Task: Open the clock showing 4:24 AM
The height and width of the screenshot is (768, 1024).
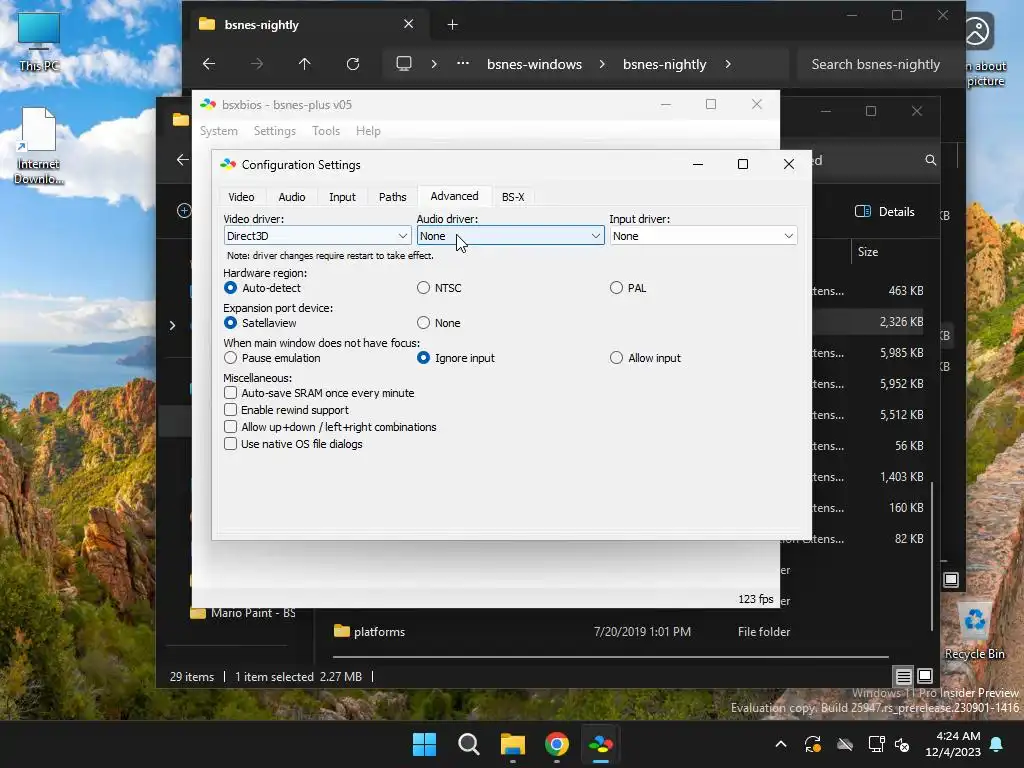Action: click(953, 744)
